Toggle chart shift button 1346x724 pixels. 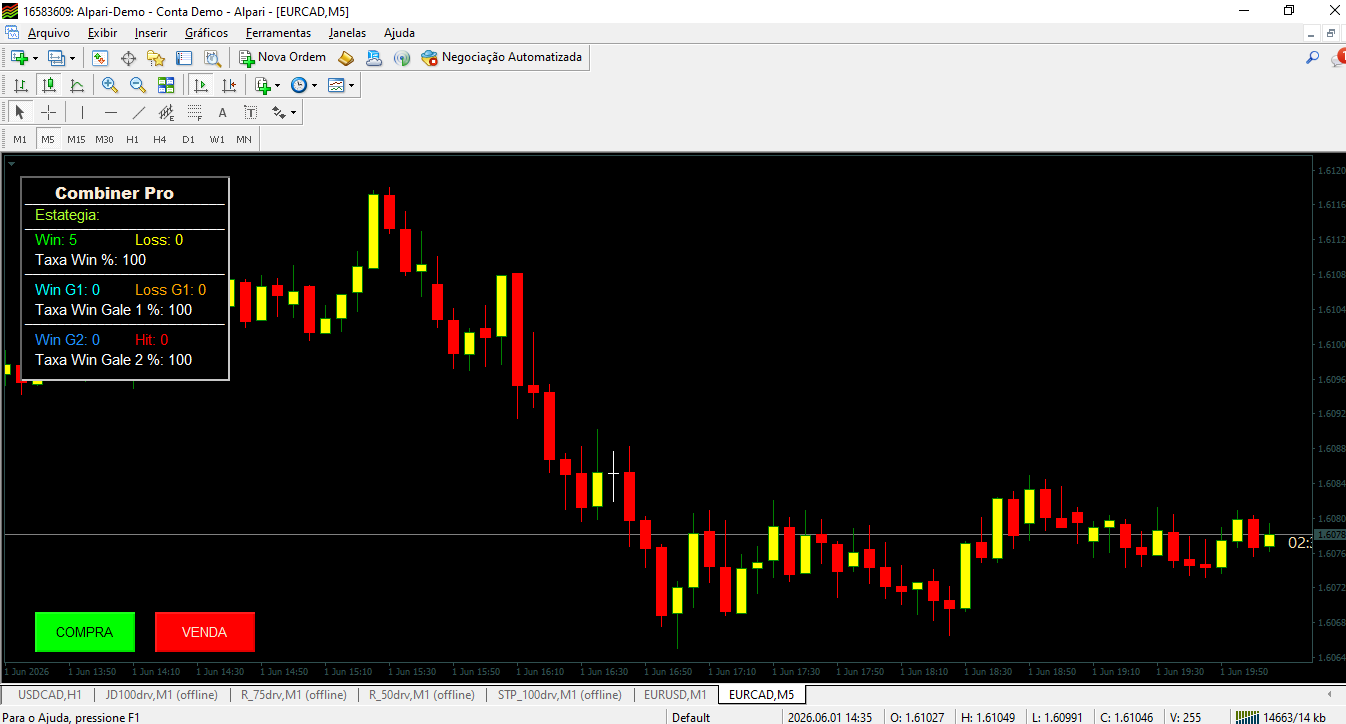pos(229,85)
